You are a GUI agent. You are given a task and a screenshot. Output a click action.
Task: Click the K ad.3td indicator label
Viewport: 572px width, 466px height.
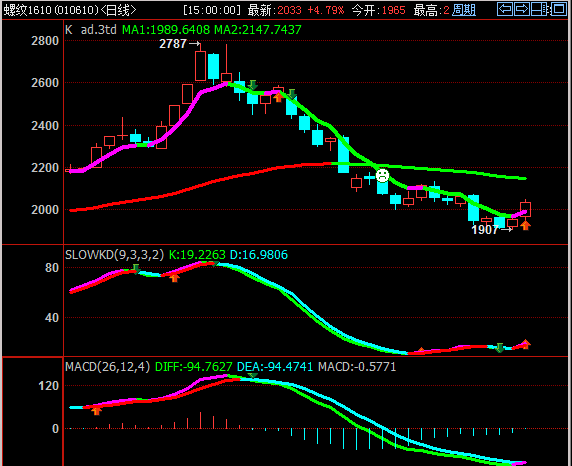[90, 30]
